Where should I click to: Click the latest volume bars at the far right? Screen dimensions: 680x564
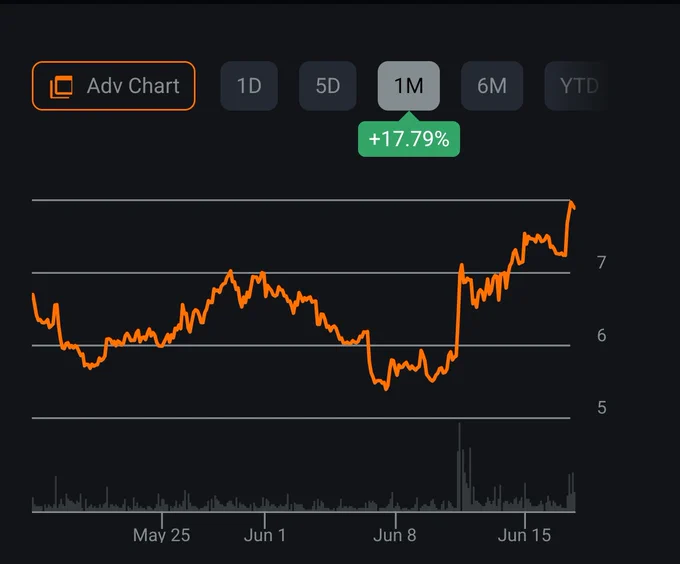pyautogui.click(x=571, y=492)
